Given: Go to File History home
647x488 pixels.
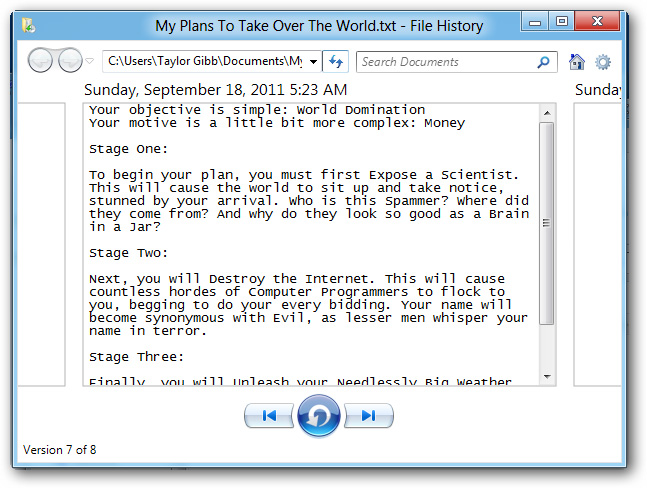Looking at the screenshot, I should click(x=577, y=62).
